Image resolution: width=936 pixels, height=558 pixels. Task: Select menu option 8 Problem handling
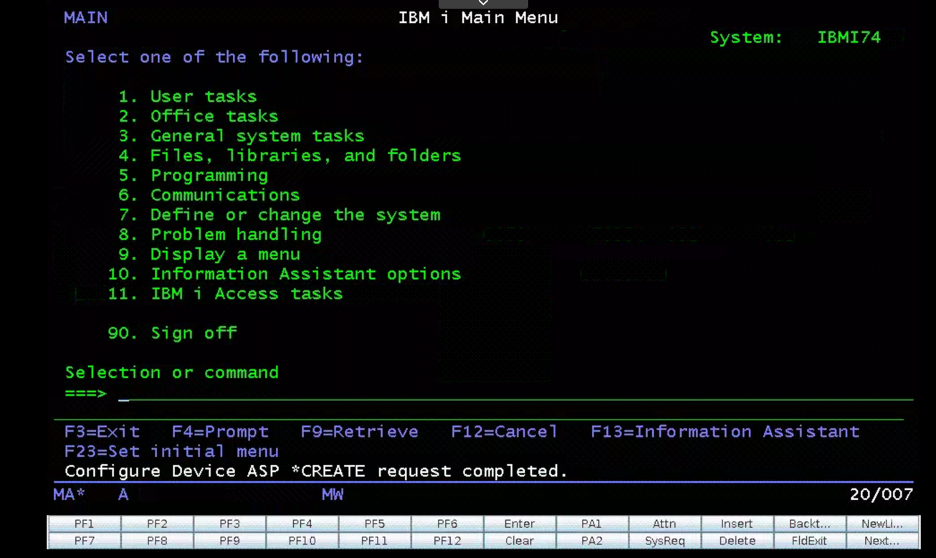coord(220,235)
